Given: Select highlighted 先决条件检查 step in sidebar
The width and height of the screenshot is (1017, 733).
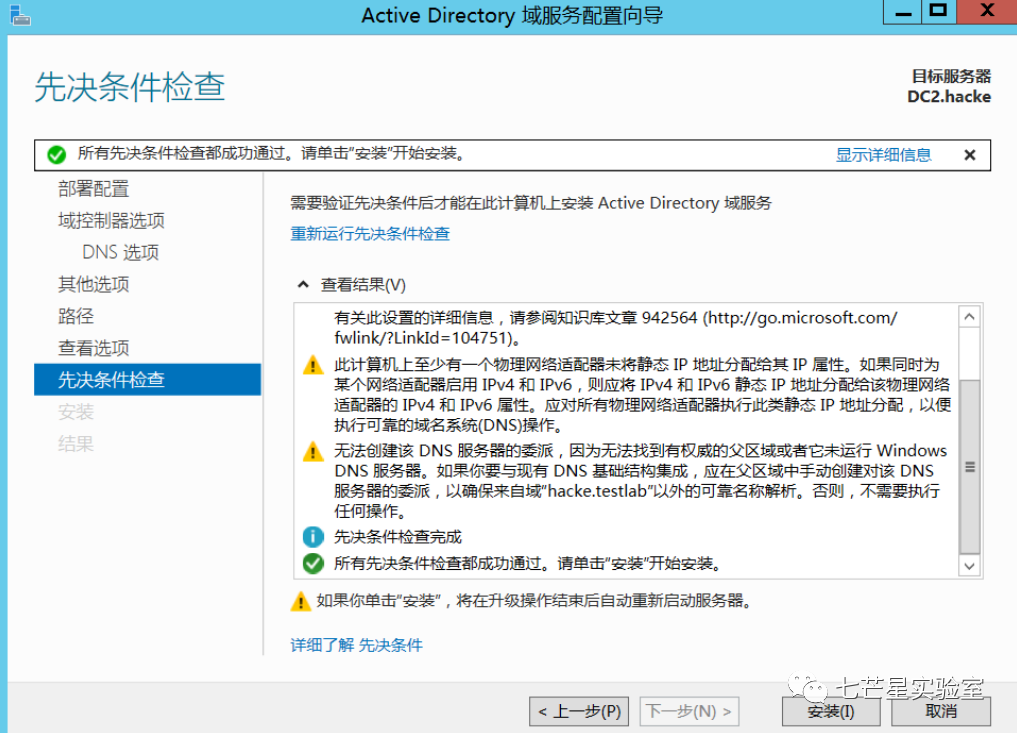Looking at the screenshot, I should coord(147,379).
